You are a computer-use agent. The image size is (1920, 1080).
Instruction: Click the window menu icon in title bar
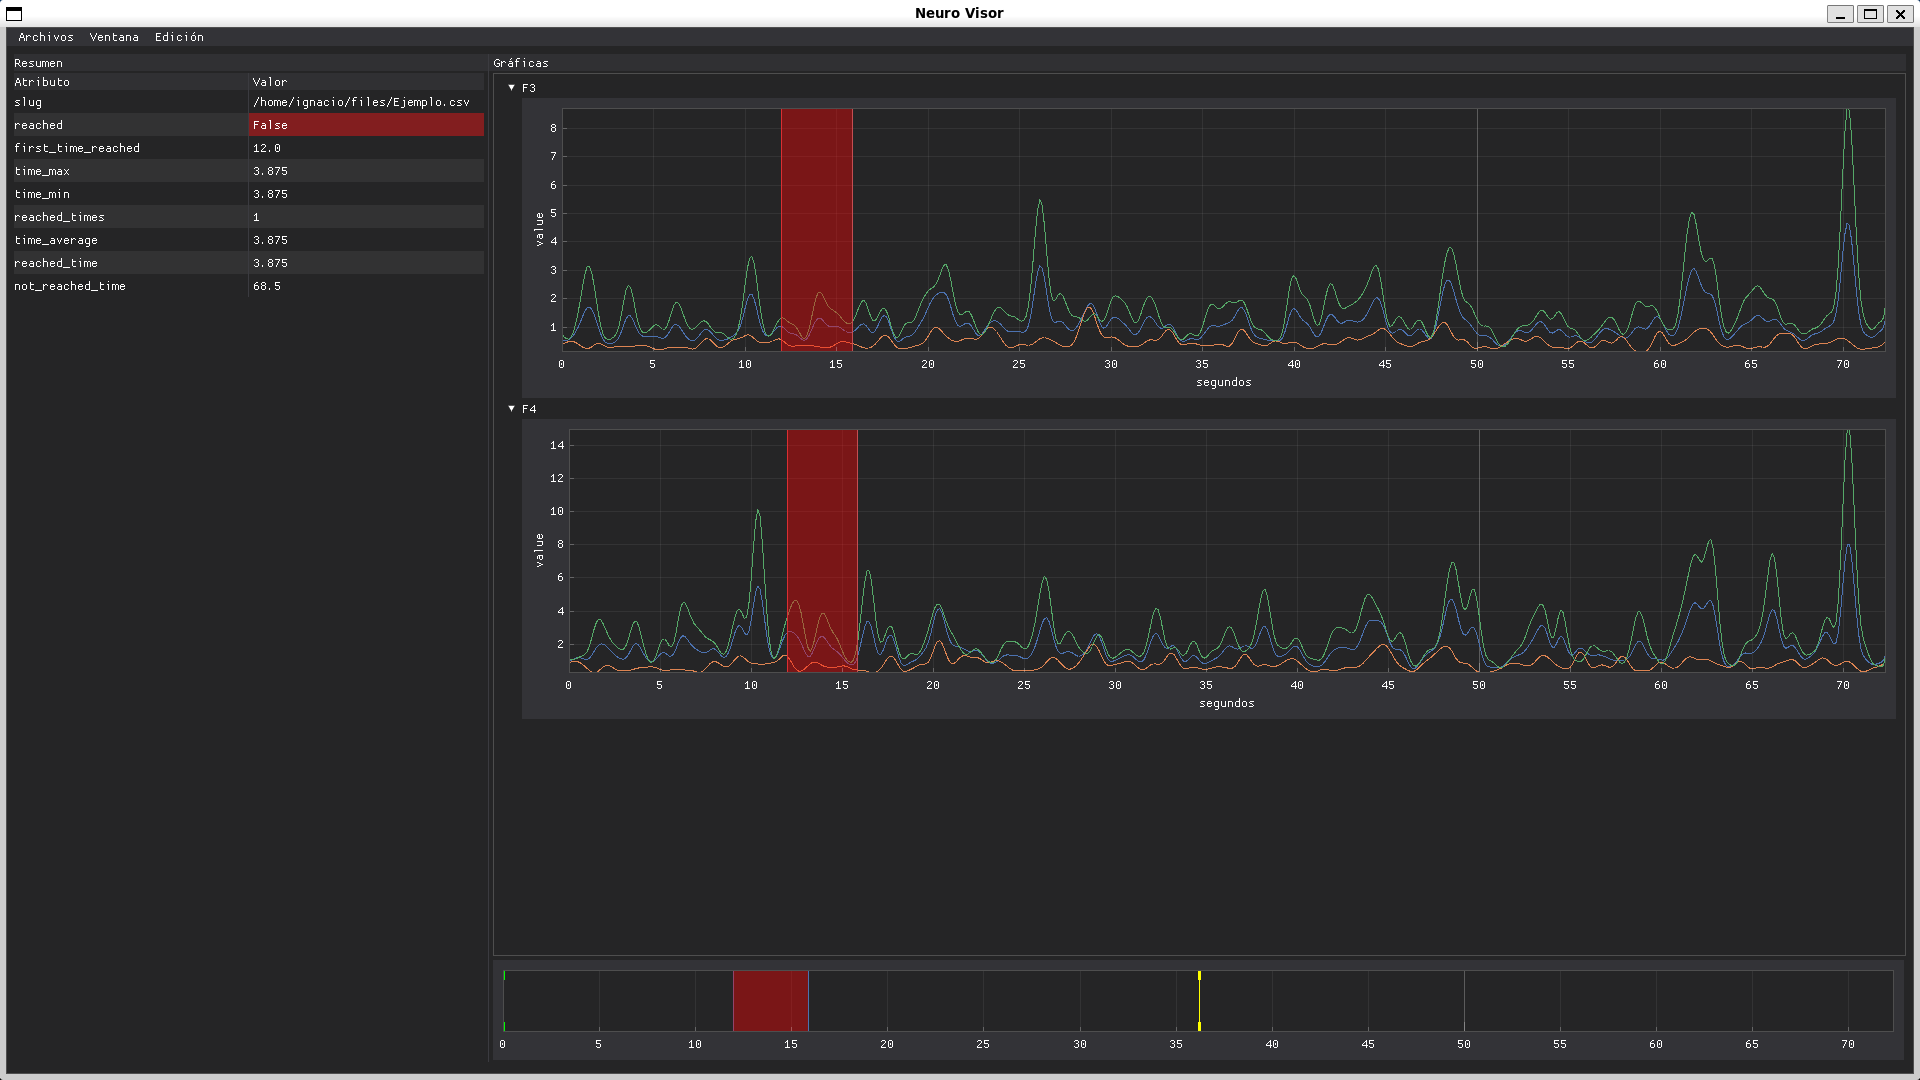click(14, 13)
